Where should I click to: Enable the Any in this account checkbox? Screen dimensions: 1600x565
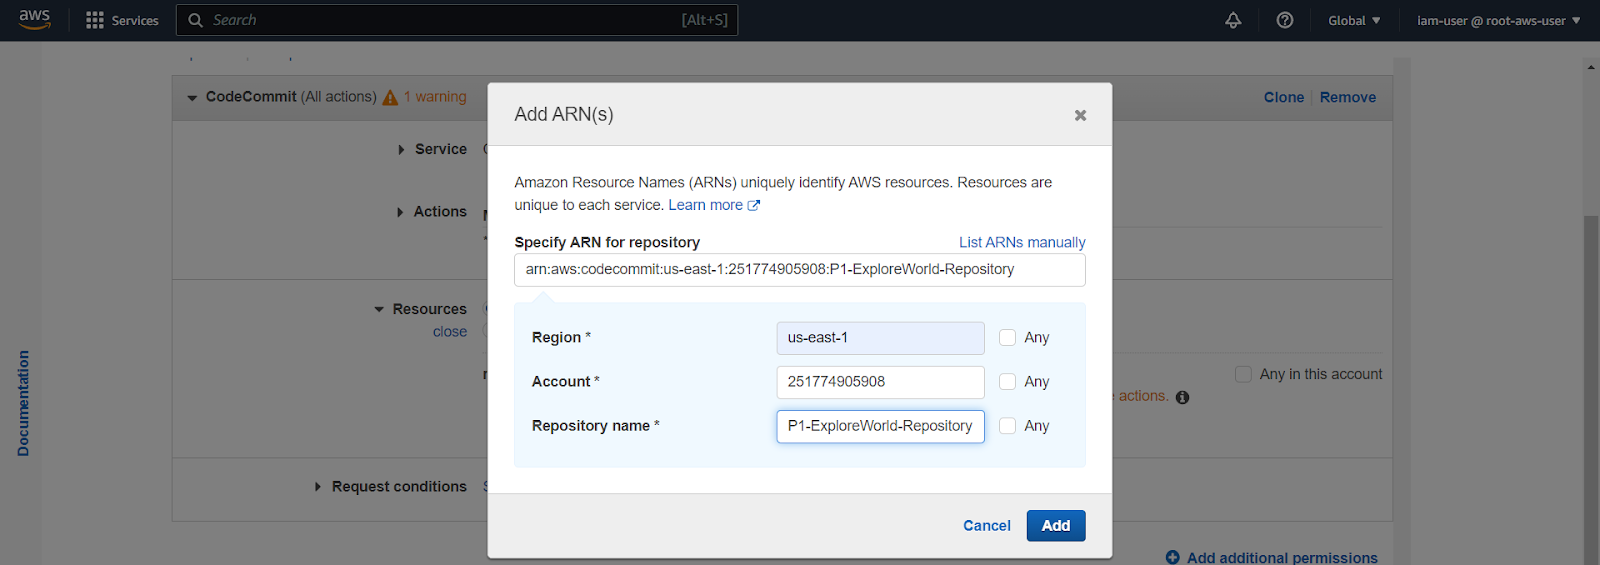[x=1243, y=374]
